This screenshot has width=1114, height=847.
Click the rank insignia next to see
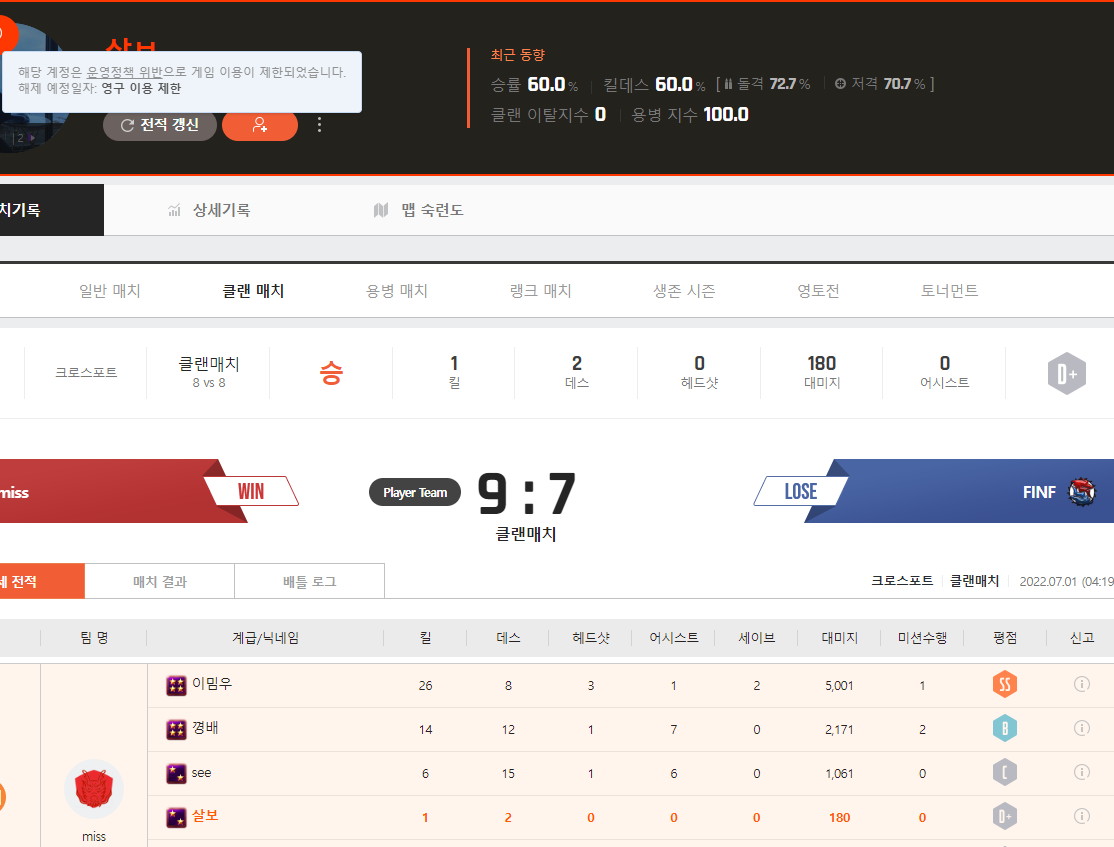(x=176, y=773)
